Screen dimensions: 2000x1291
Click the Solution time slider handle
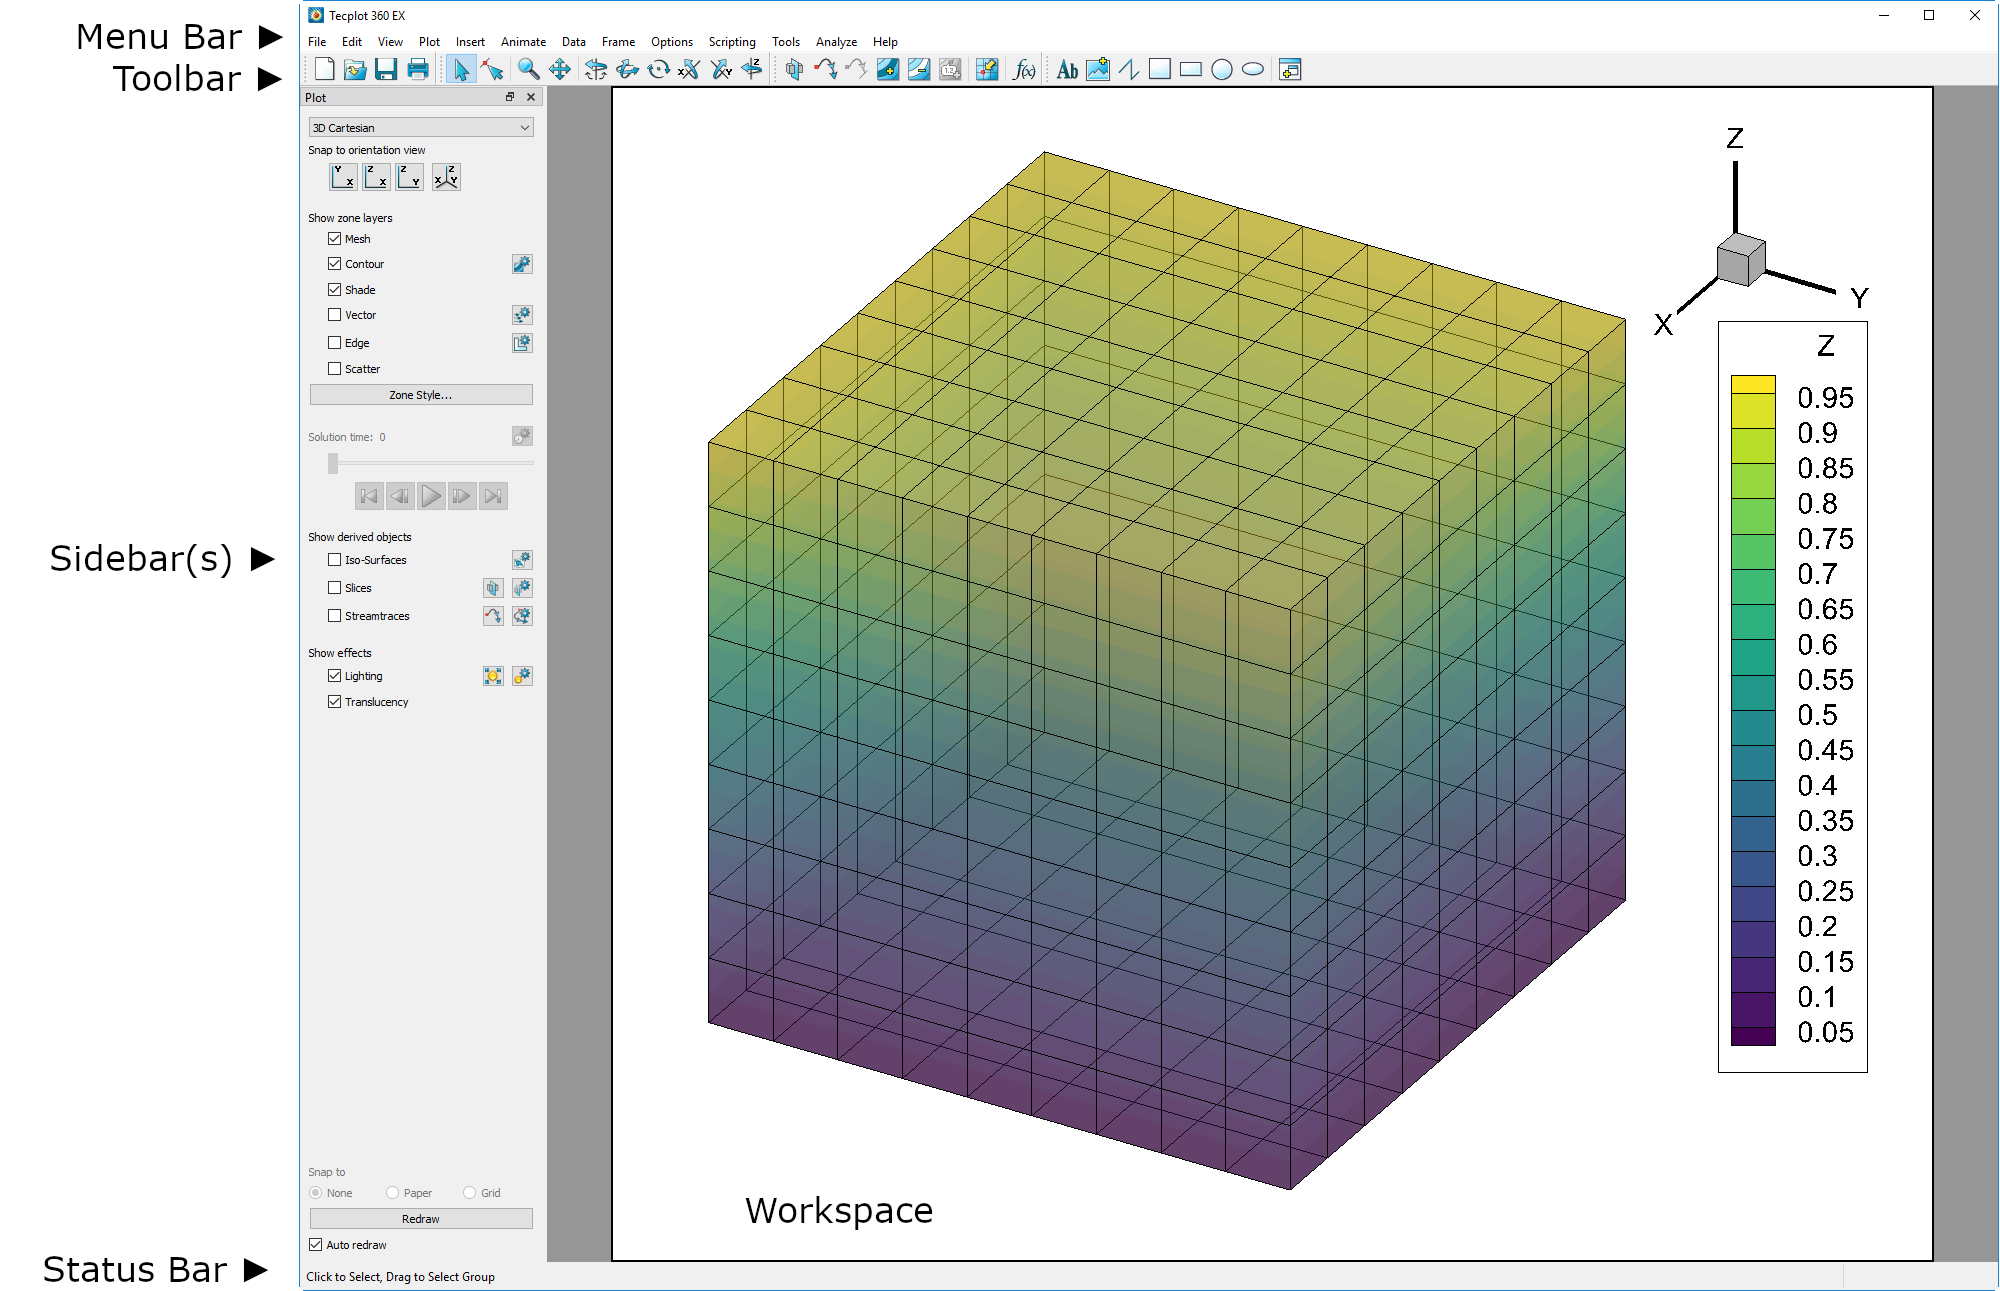333,463
